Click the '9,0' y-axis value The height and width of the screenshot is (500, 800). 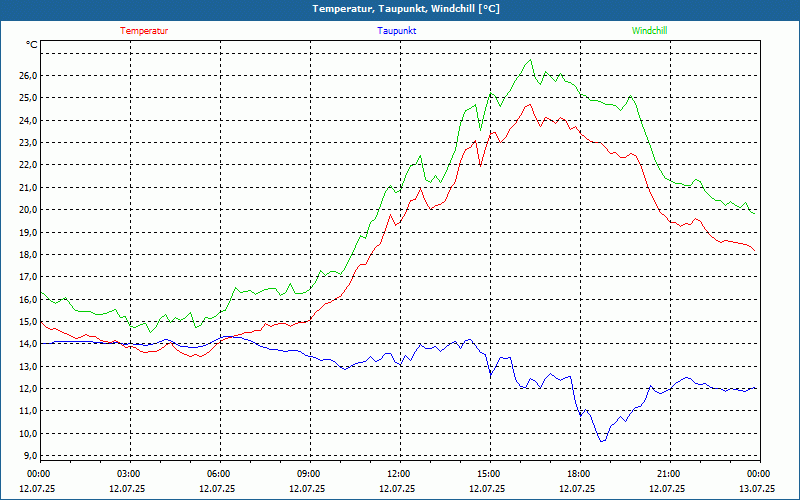pyautogui.click(x=31, y=456)
